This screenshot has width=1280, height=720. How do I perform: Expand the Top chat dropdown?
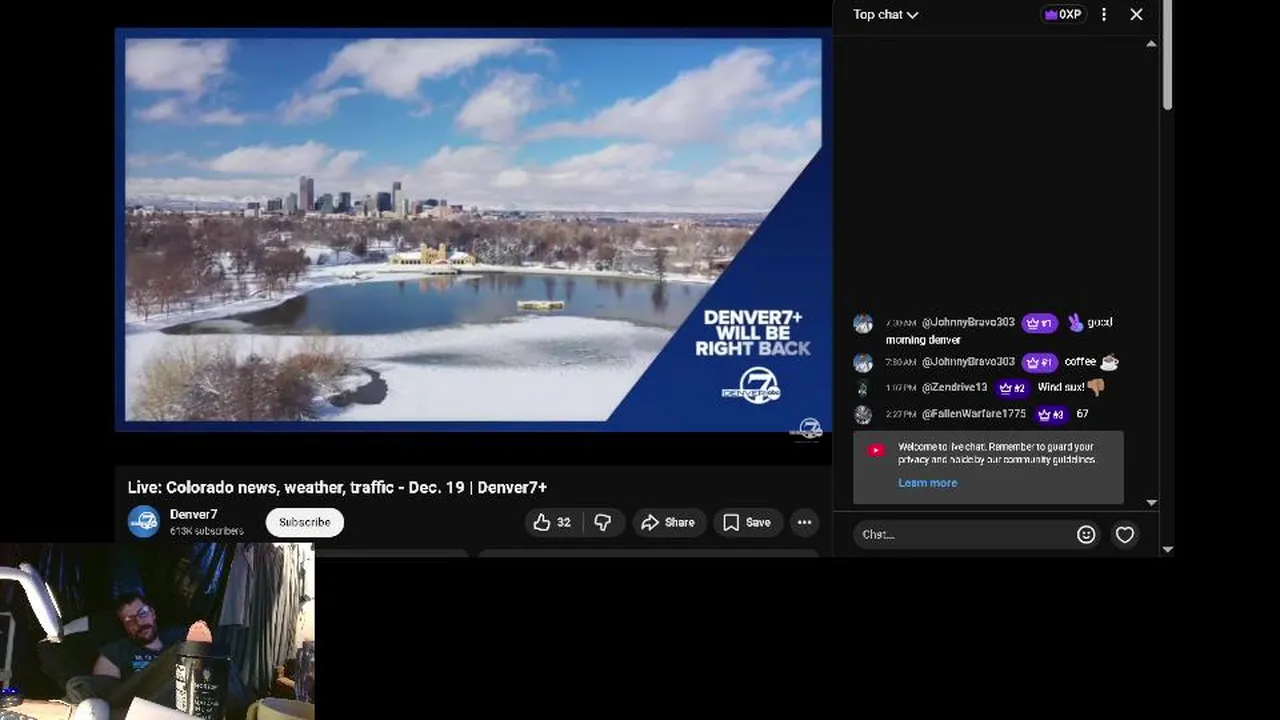tap(885, 14)
